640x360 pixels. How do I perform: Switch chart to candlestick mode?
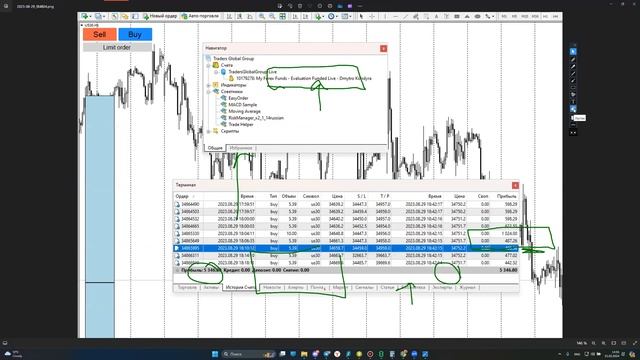point(239,16)
